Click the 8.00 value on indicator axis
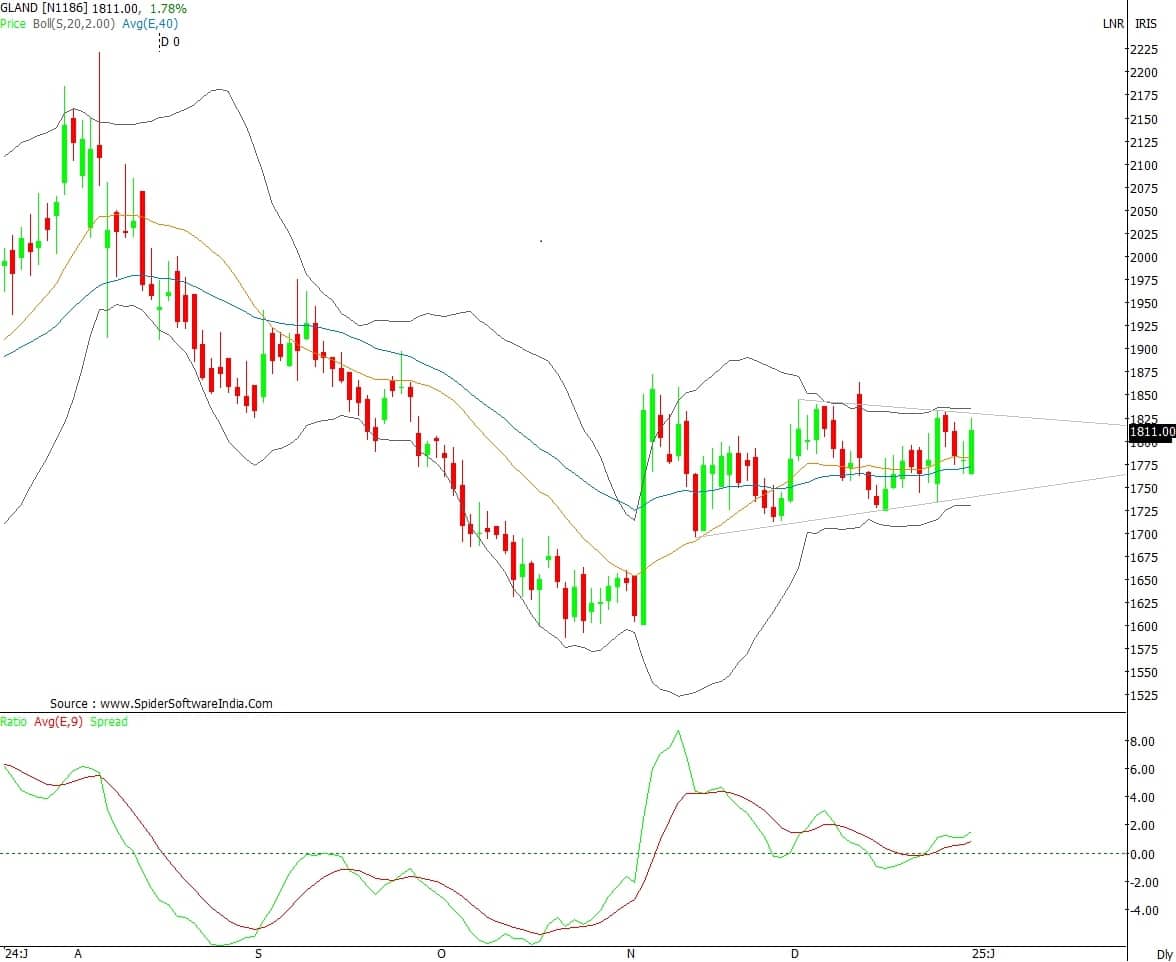Image resolution: width=1176 pixels, height=962 pixels. [1142, 742]
